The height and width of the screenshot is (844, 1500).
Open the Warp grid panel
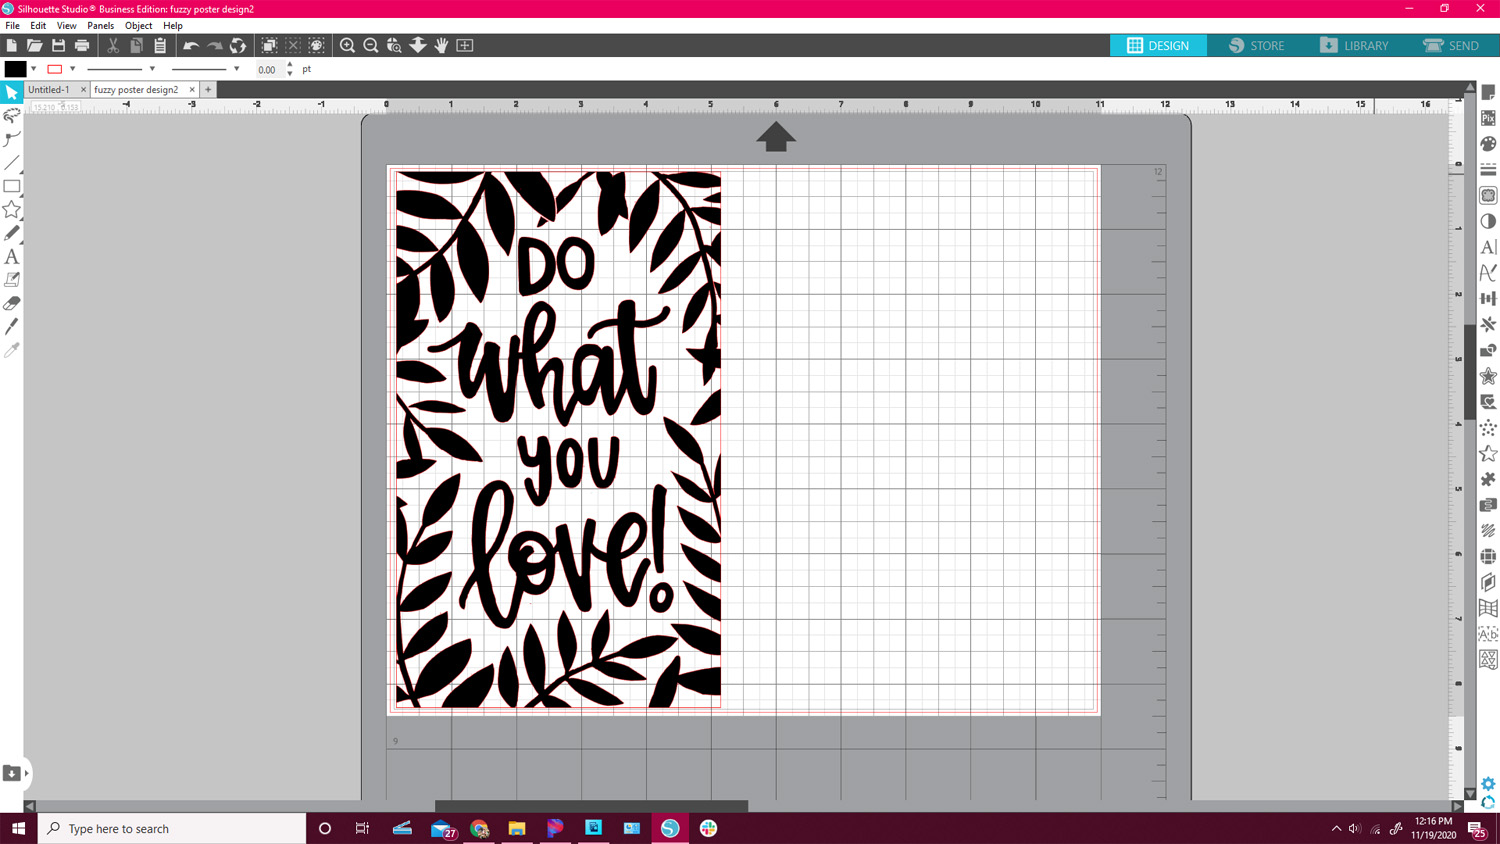click(1488, 608)
